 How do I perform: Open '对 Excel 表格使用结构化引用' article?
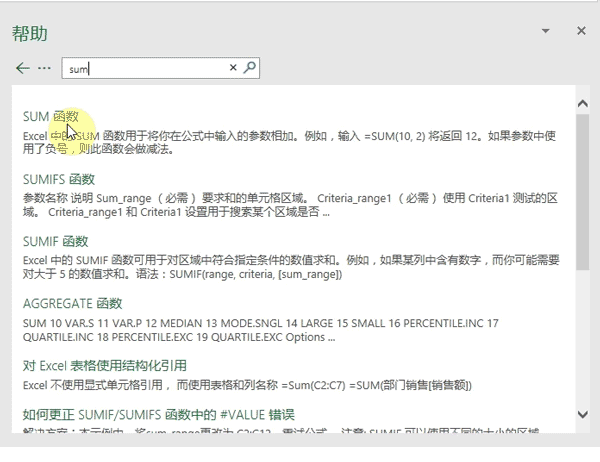[x=104, y=366]
